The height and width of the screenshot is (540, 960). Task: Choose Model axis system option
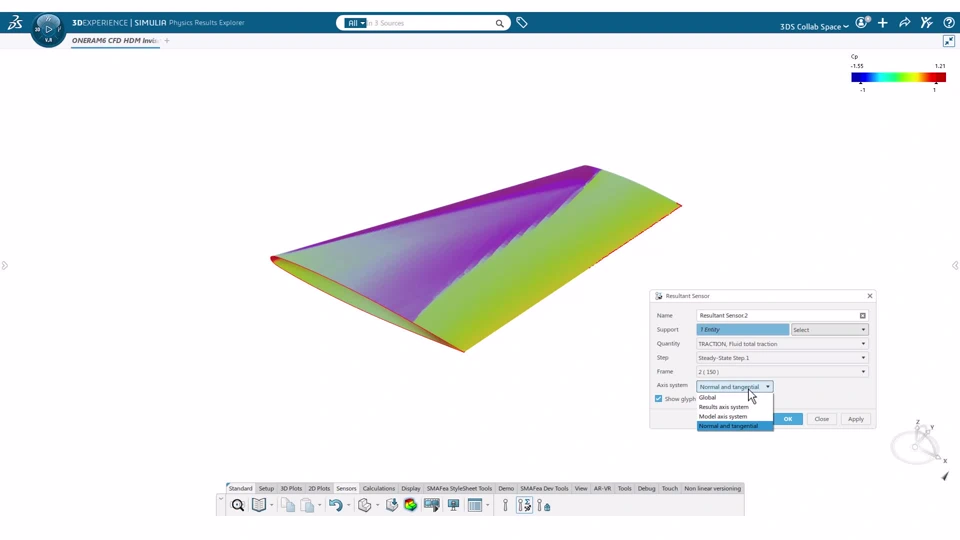coord(735,416)
